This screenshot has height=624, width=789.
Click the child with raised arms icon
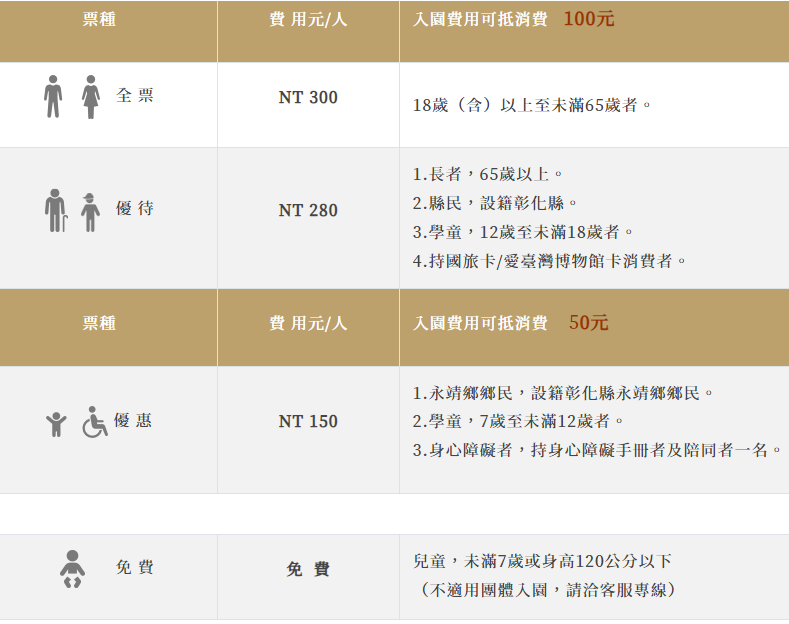click(56, 424)
